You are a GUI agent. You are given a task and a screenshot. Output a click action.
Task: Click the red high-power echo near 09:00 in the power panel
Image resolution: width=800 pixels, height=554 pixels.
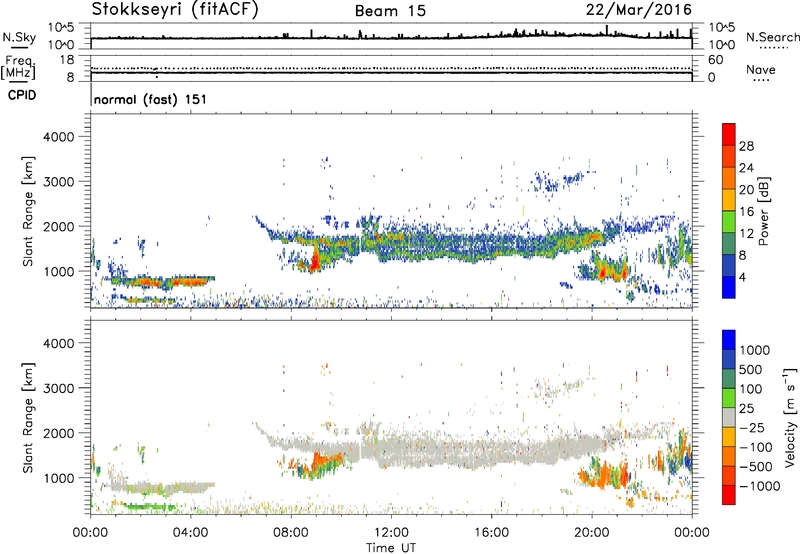click(x=315, y=260)
